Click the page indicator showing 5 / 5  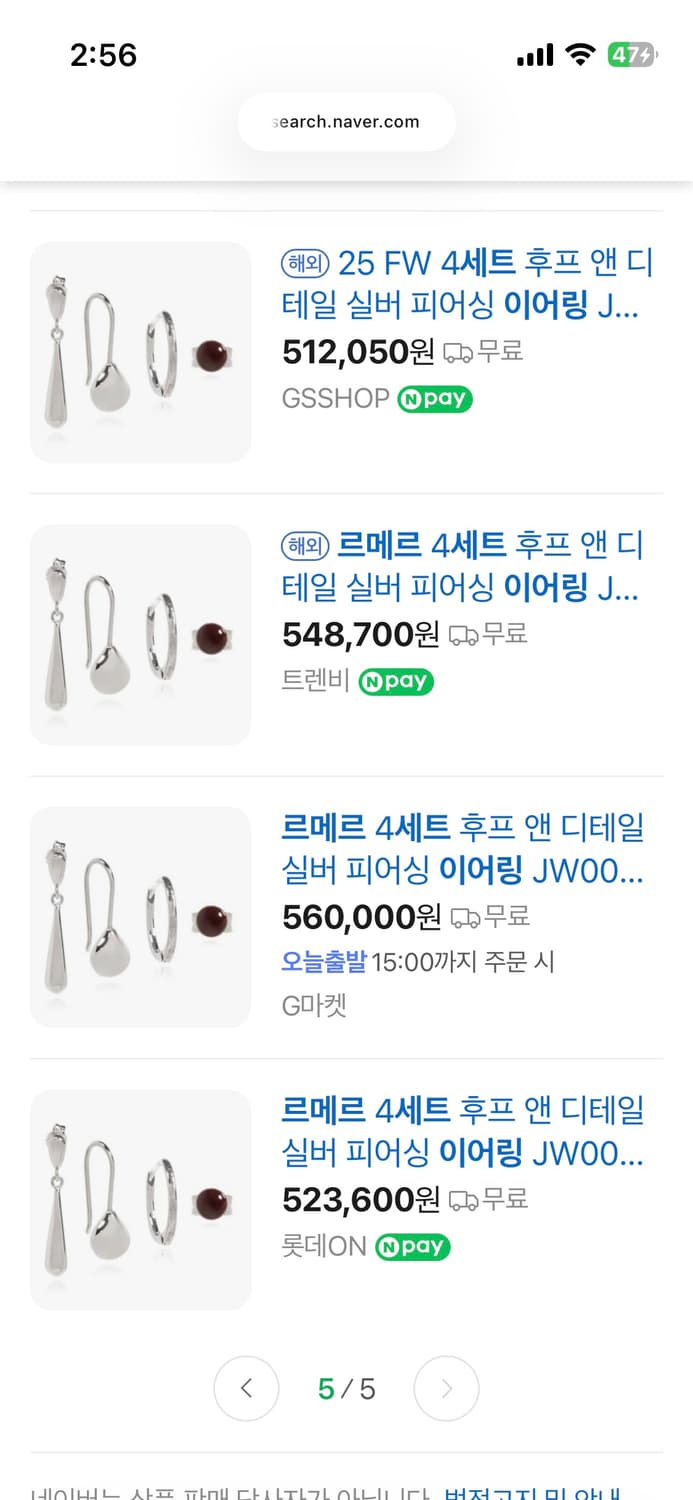click(346, 1388)
